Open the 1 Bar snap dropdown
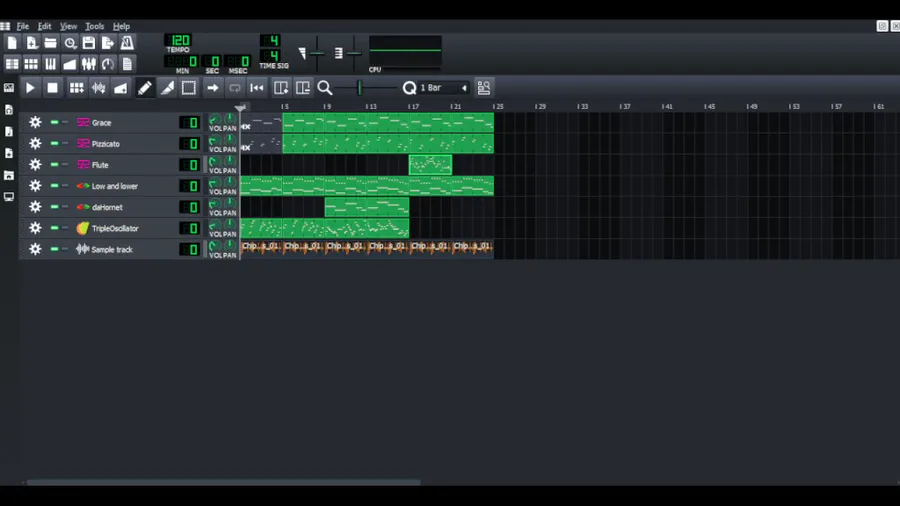This screenshot has width=900, height=506. point(443,88)
